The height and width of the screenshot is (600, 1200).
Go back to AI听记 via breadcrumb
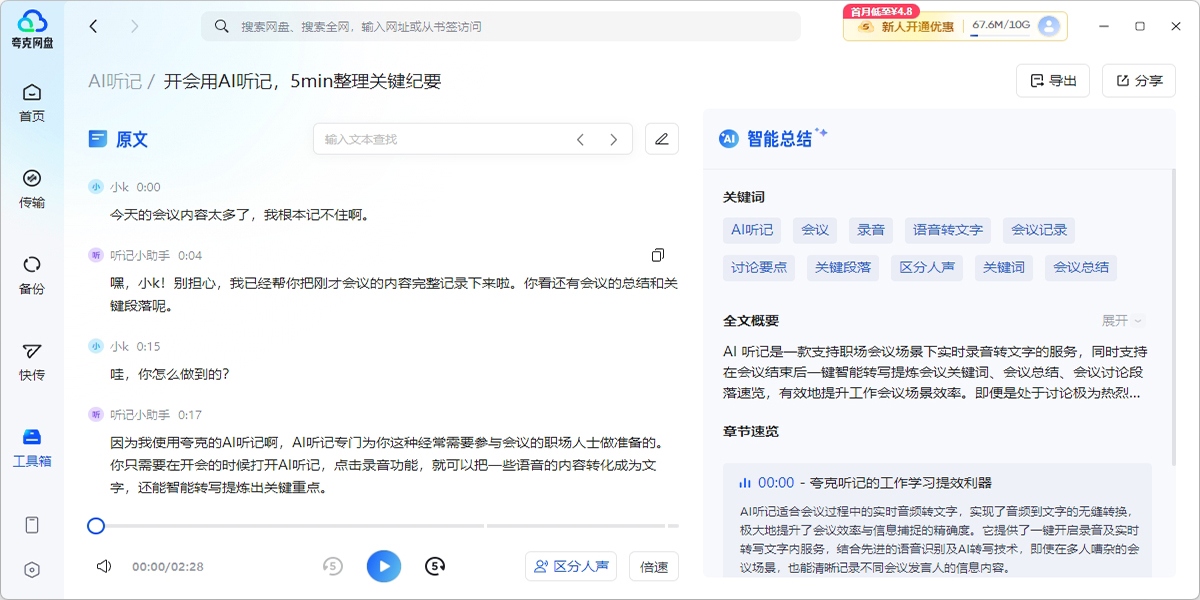pos(115,81)
